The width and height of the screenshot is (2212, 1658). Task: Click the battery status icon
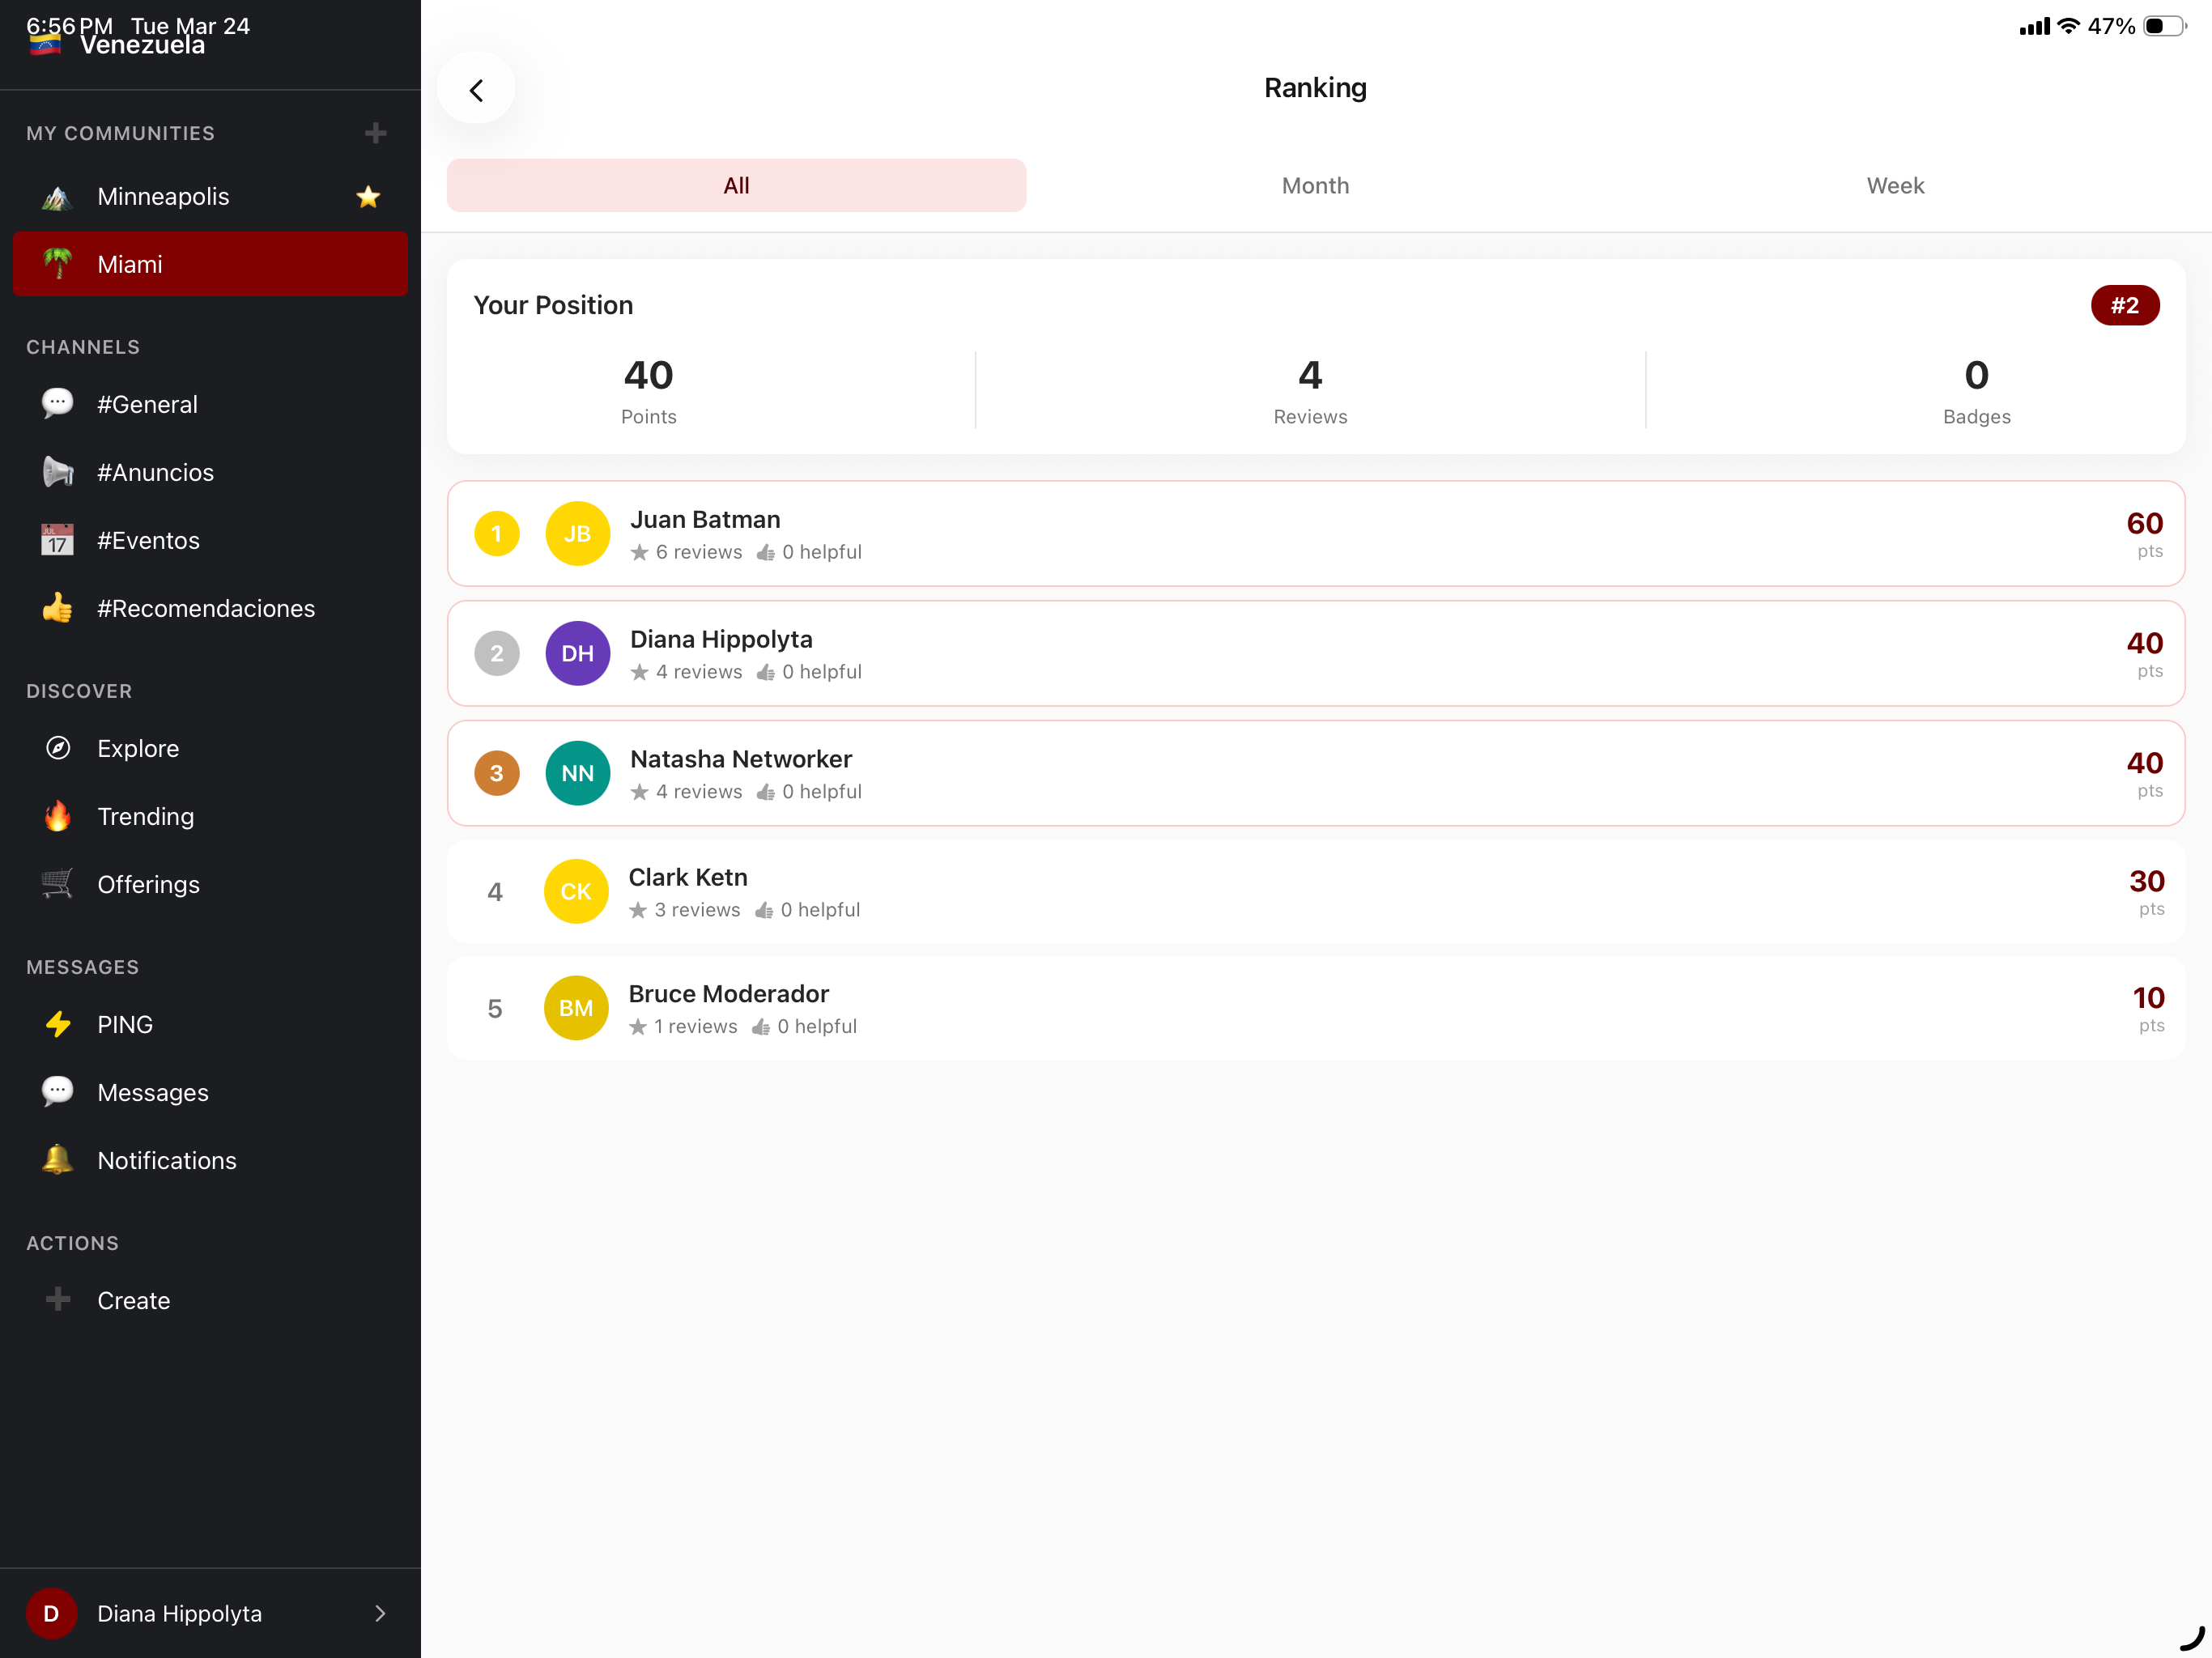pyautogui.click(x=2164, y=26)
